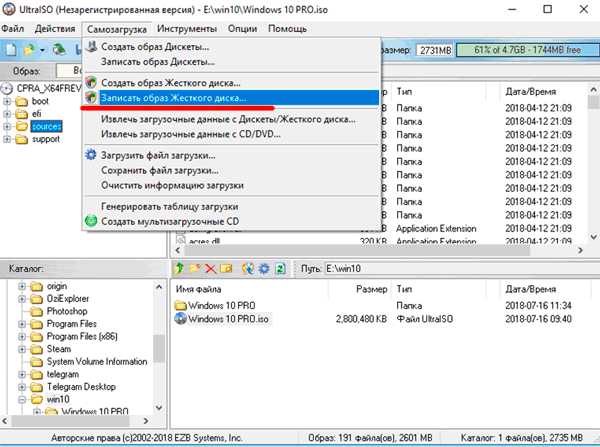Screen dimensions: 600x447
Task: Expand the Telegram Desktop folder node
Action: (x=22, y=387)
